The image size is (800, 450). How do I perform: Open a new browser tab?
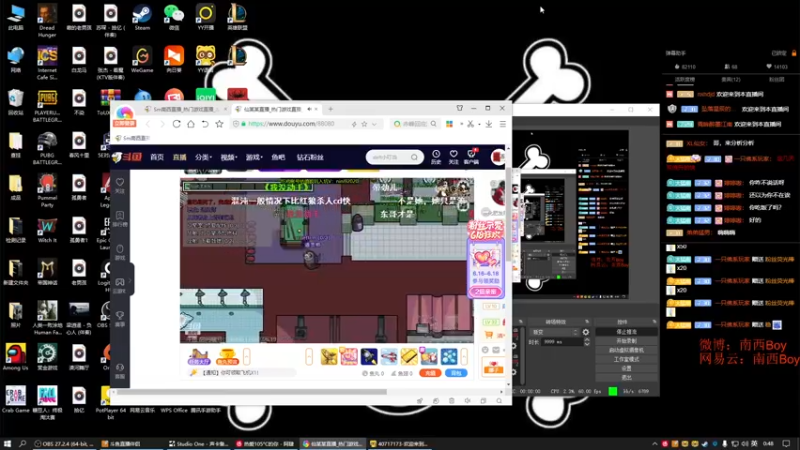(x=331, y=109)
